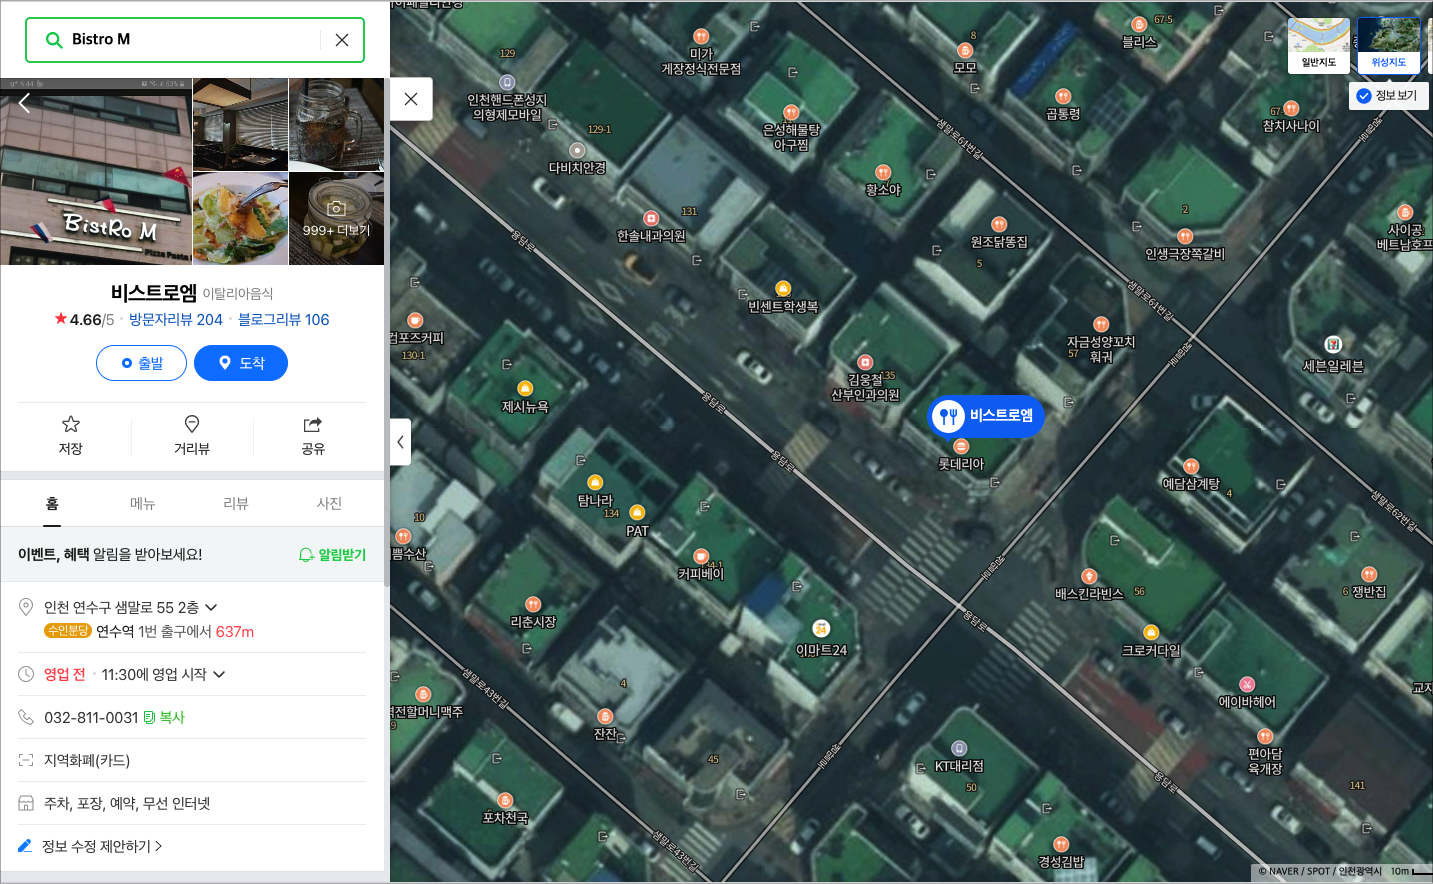Image resolution: width=1433 pixels, height=884 pixels.
Task: Click the 쟁반집 map marker
Action: (x=1369, y=575)
